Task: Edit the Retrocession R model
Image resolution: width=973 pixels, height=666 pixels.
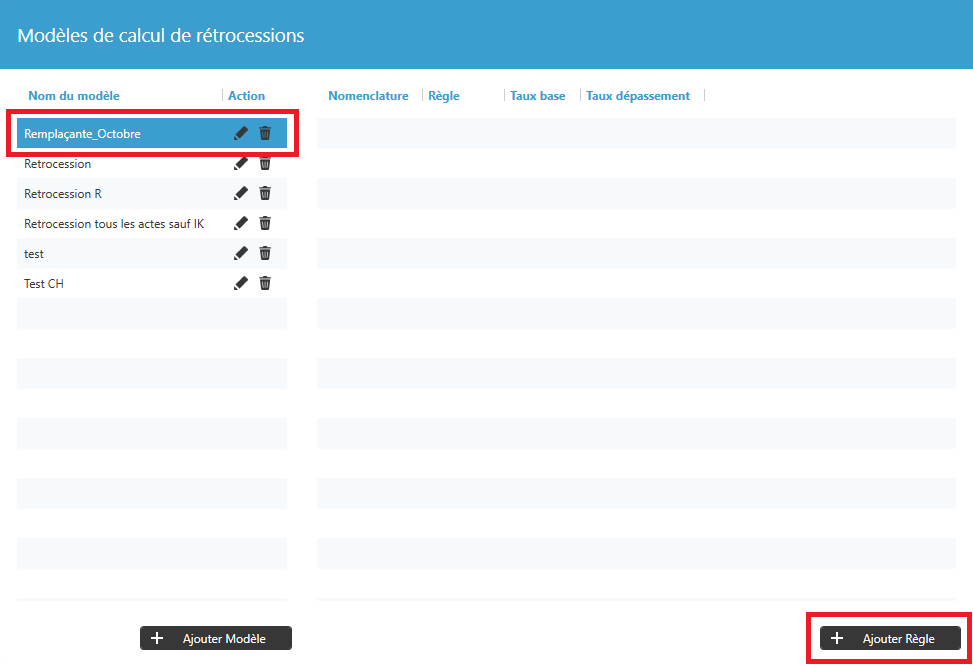Action: (x=240, y=193)
